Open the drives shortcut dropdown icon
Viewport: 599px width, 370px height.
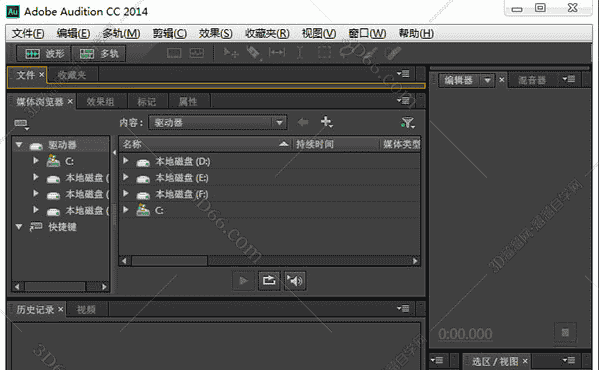tap(21, 124)
